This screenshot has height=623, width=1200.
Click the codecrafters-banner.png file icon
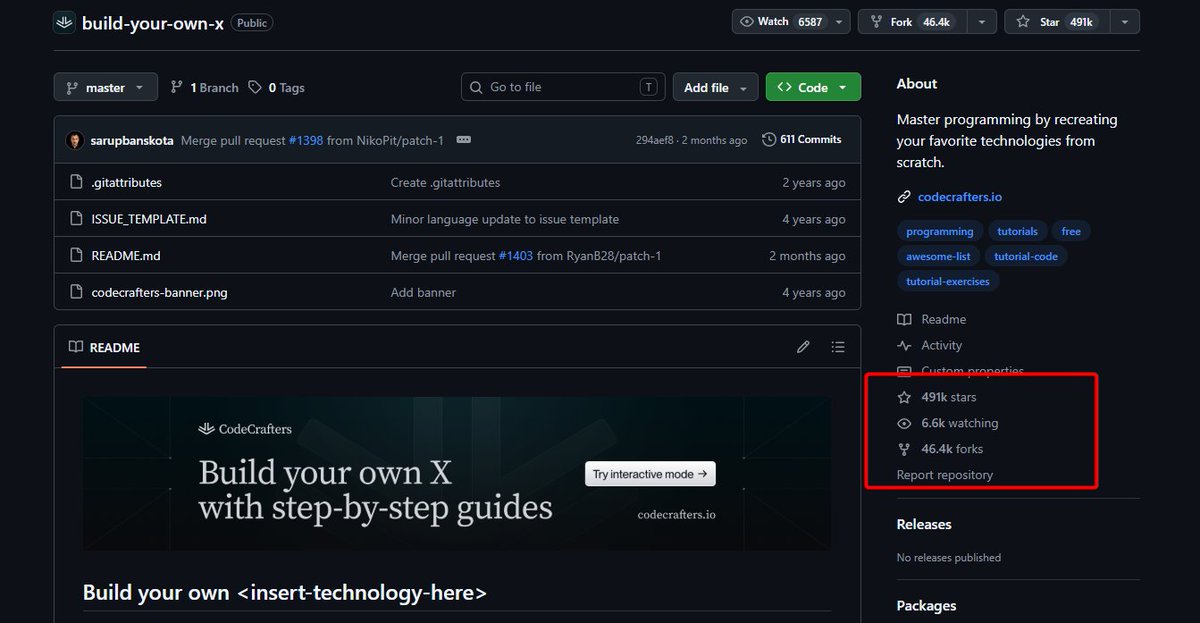pos(75,292)
